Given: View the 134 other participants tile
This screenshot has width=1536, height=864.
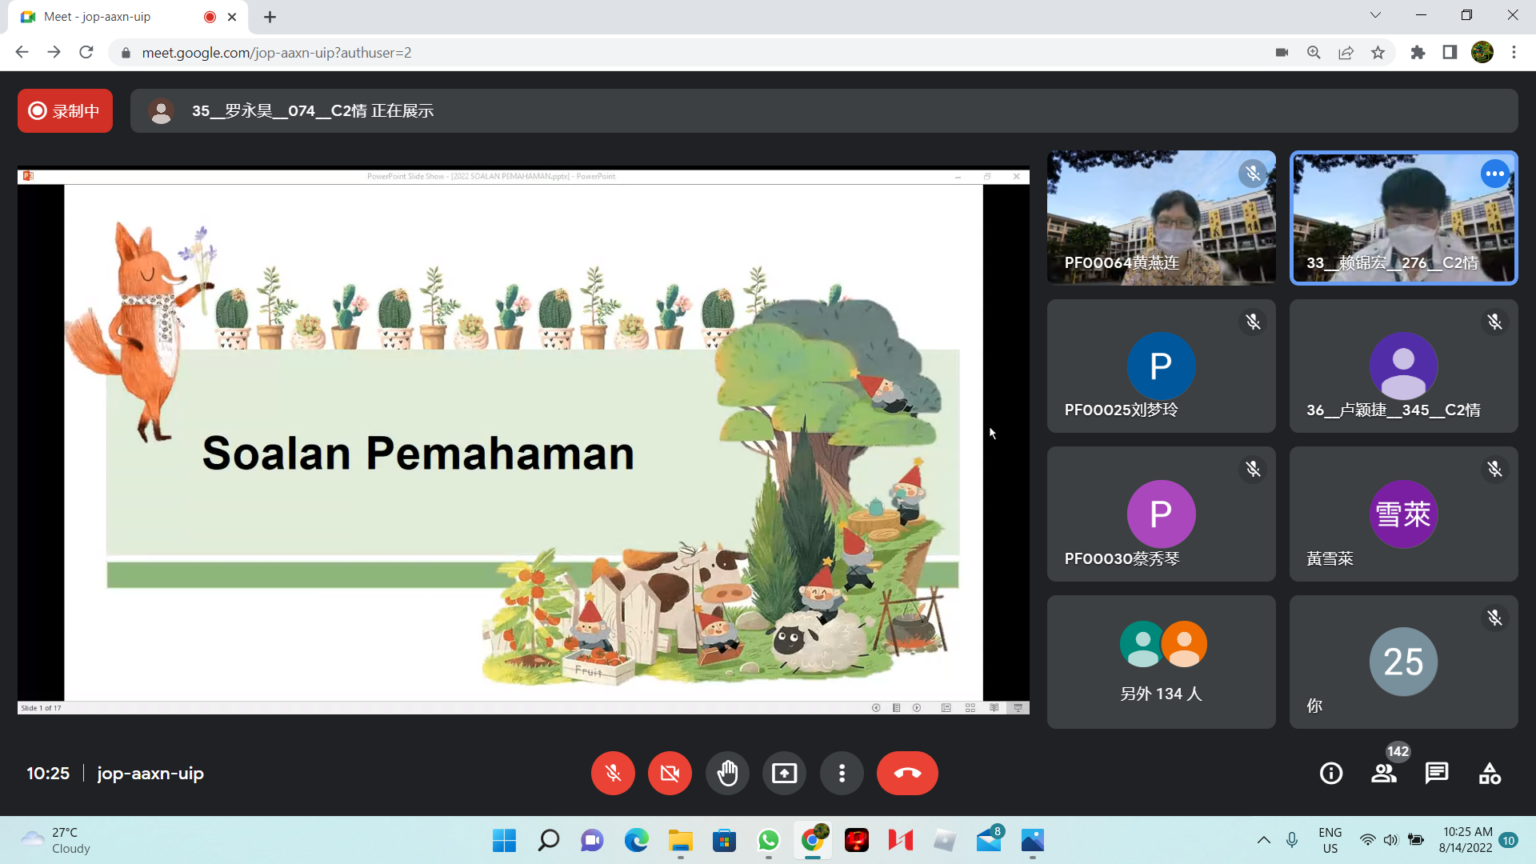Looking at the screenshot, I should (1161, 661).
